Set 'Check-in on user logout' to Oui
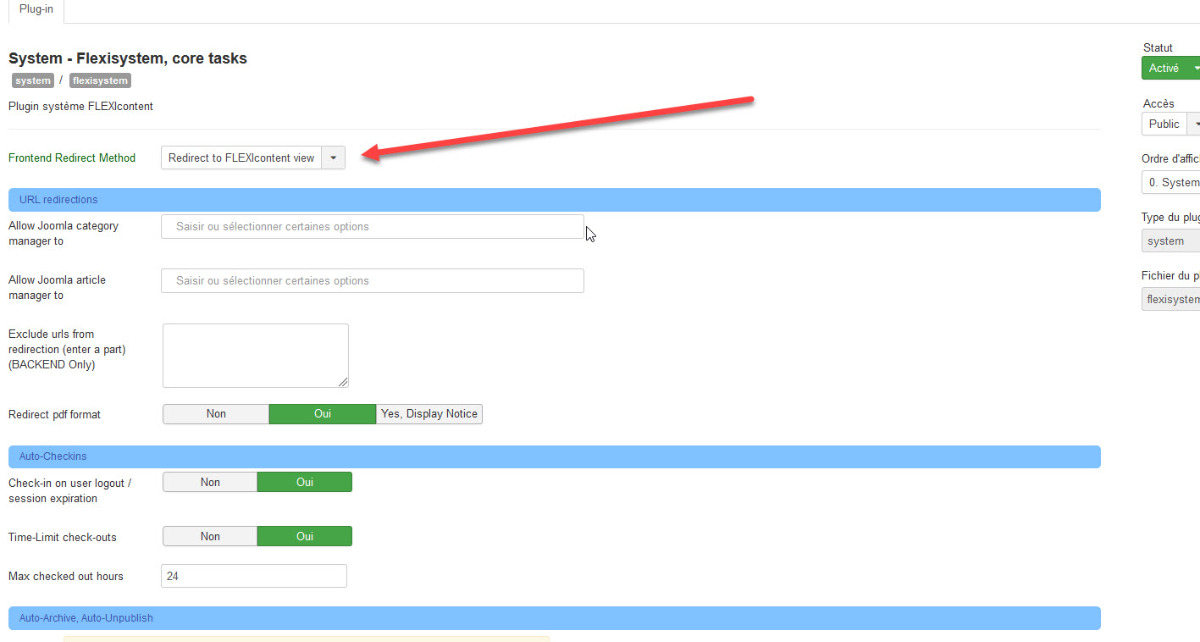 (x=305, y=482)
